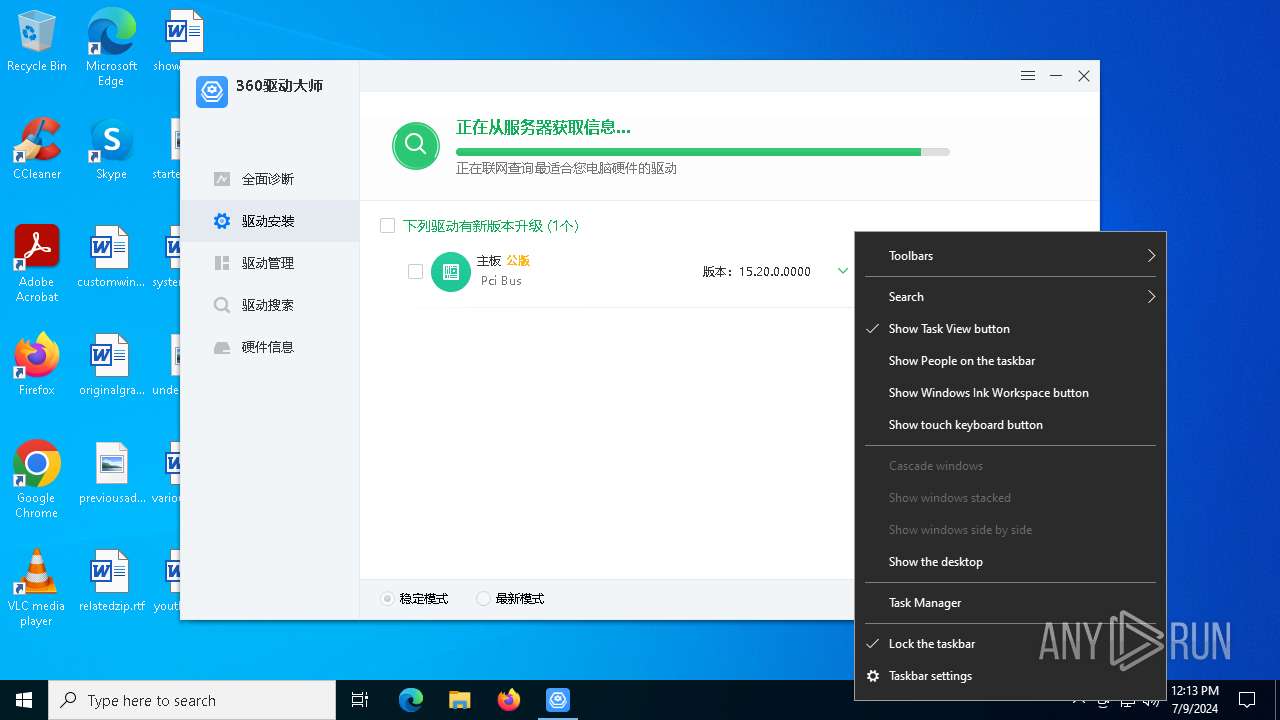Viewport: 1280px width, 720px height.
Task: Select the previousad image file icon
Action: click(111, 474)
